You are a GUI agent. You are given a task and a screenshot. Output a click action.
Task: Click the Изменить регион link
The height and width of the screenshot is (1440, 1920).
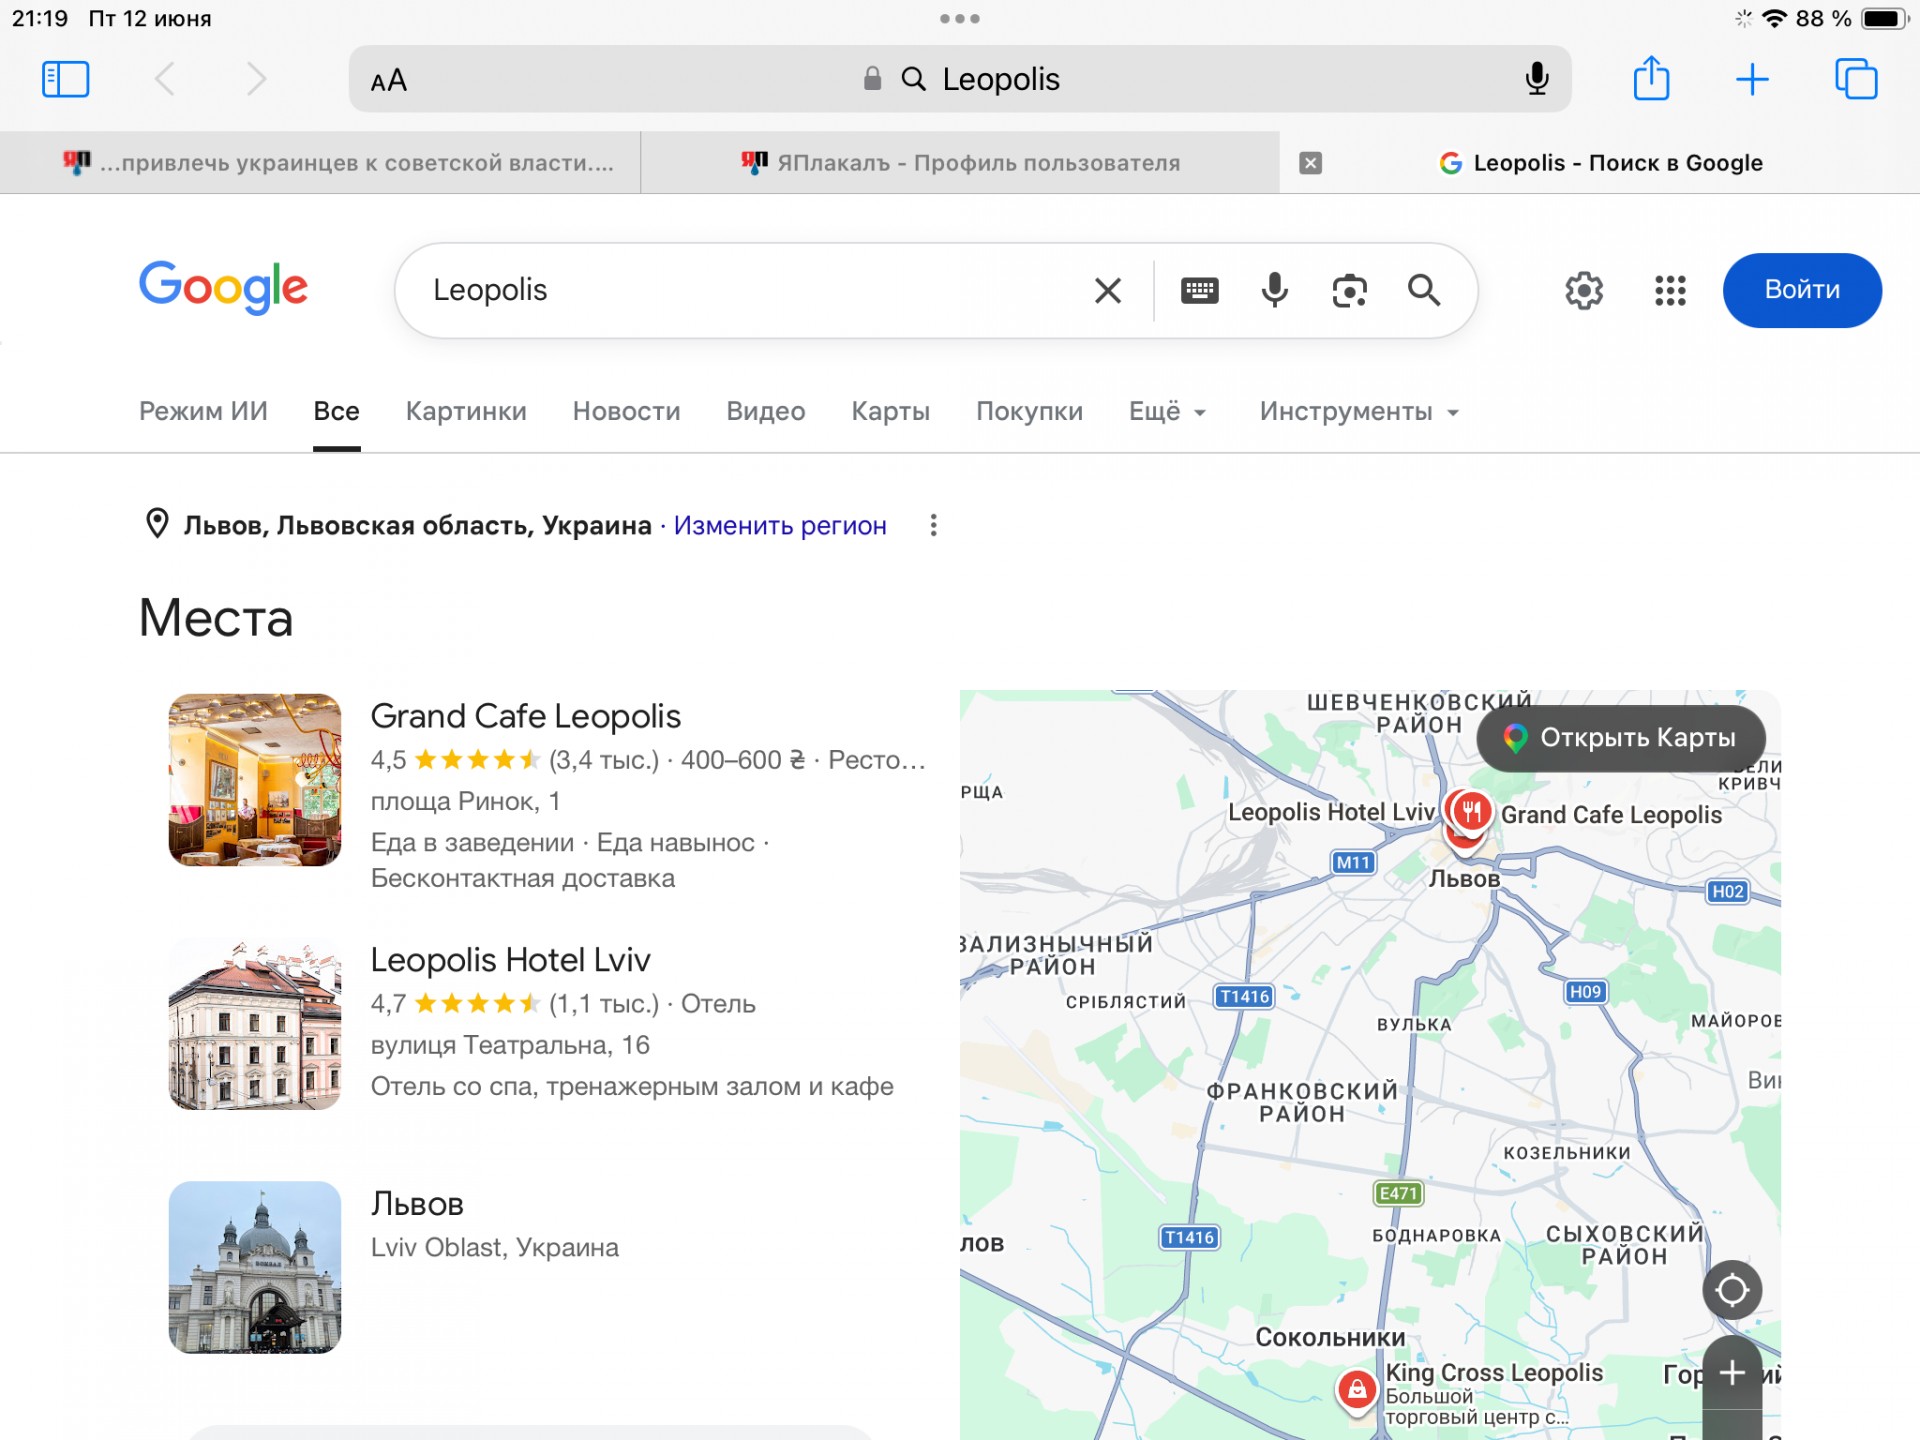tap(780, 525)
